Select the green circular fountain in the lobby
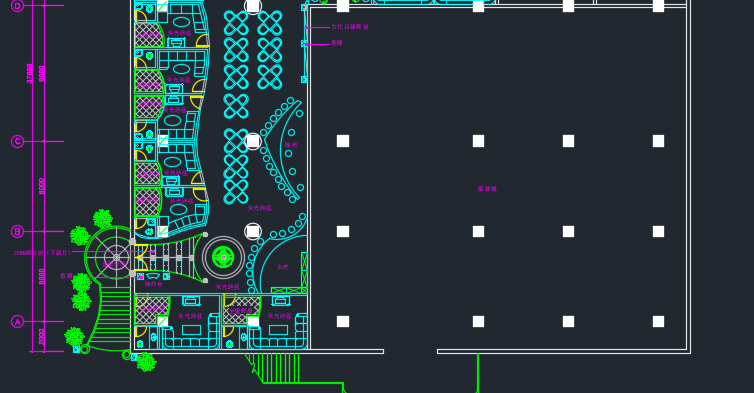 point(223,257)
